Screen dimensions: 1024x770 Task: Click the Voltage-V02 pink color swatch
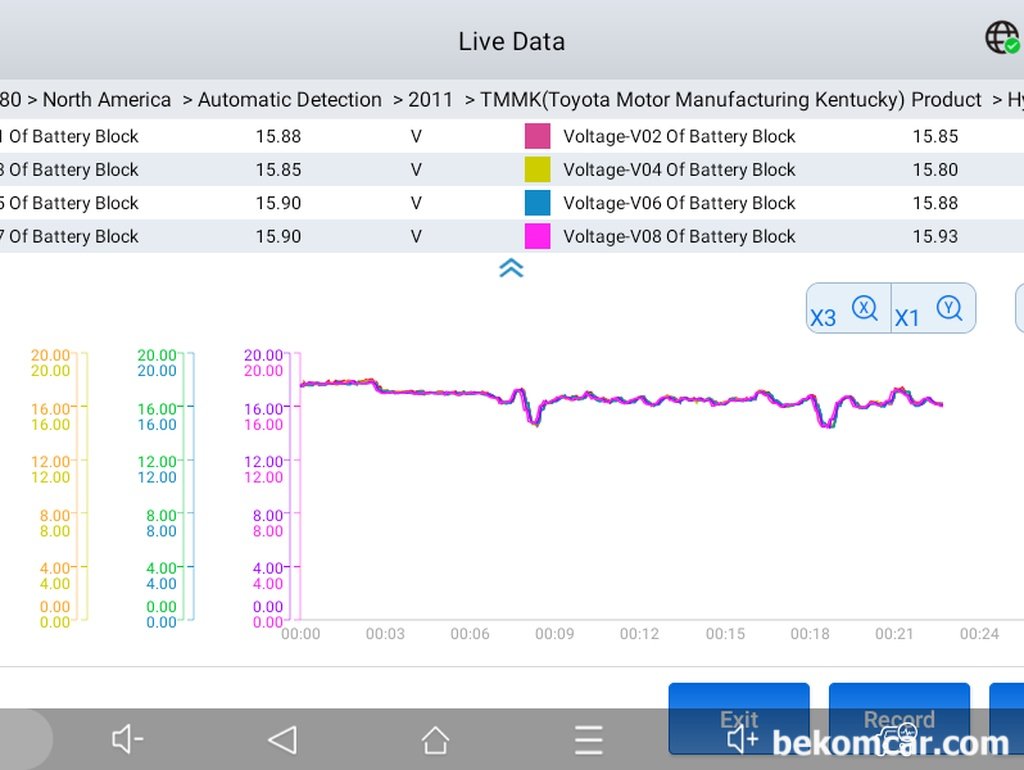tap(538, 137)
